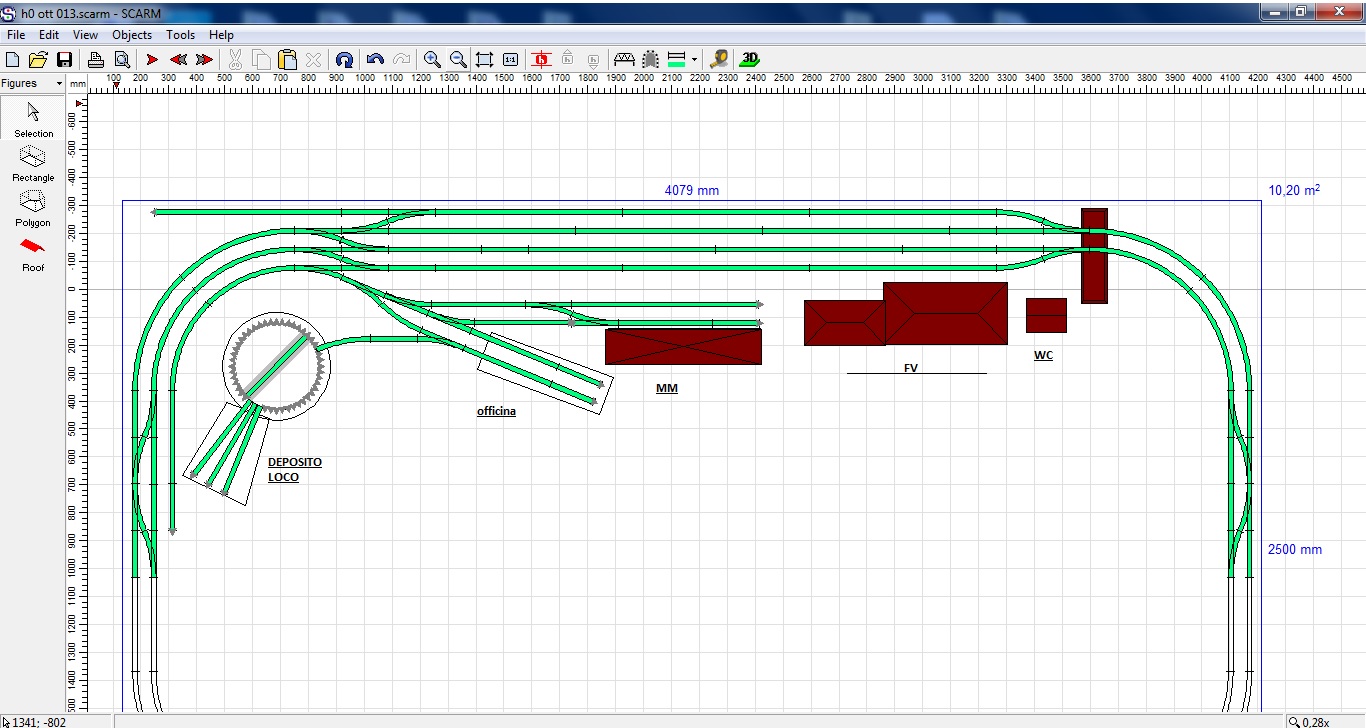The image size is (1366, 728).
Task: Select the MM text label
Action: coord(667,388)
